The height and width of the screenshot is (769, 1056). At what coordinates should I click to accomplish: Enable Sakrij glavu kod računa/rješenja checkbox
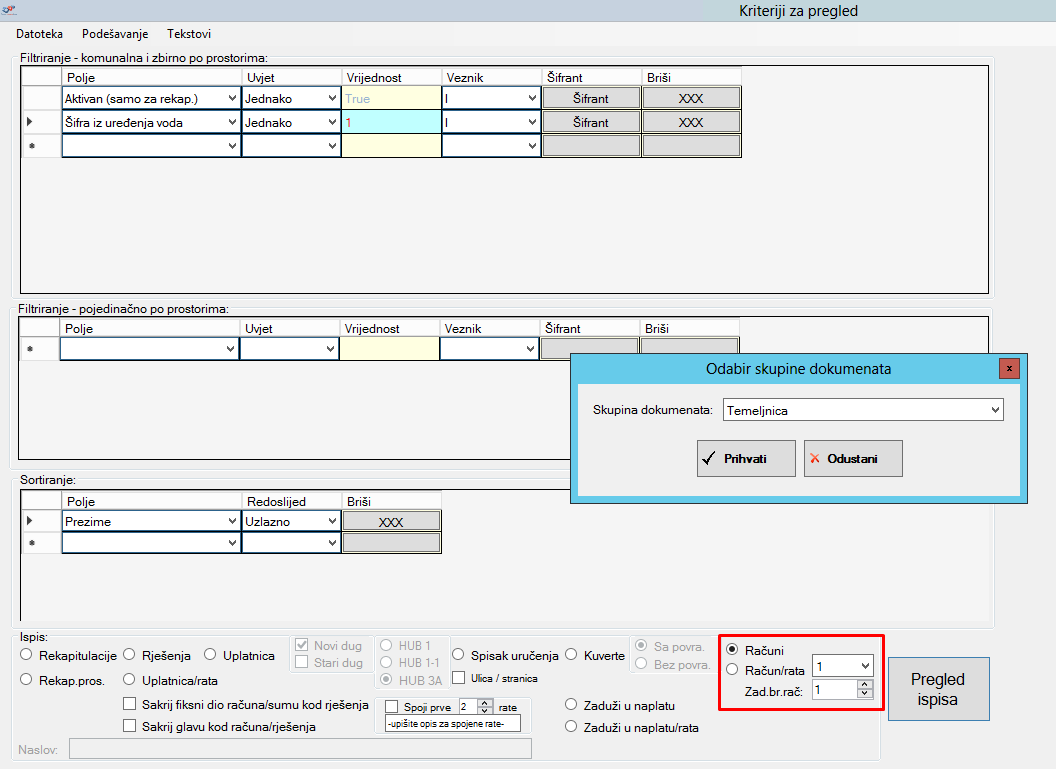point(129,727)
